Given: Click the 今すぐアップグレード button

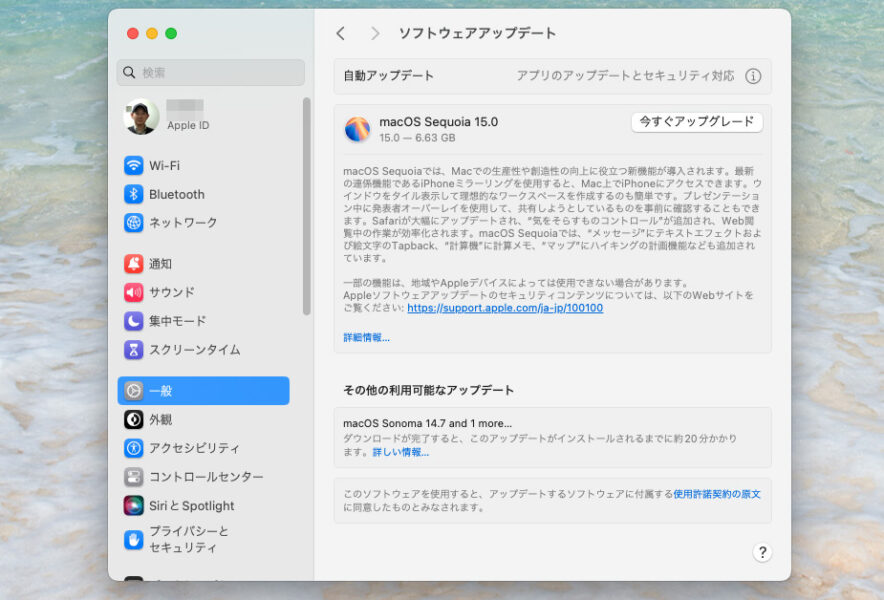Looking at the screenshot, I should (697, 122).
